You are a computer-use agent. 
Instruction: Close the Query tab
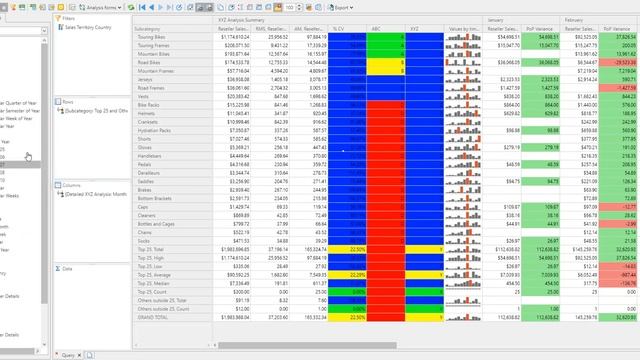79,356
